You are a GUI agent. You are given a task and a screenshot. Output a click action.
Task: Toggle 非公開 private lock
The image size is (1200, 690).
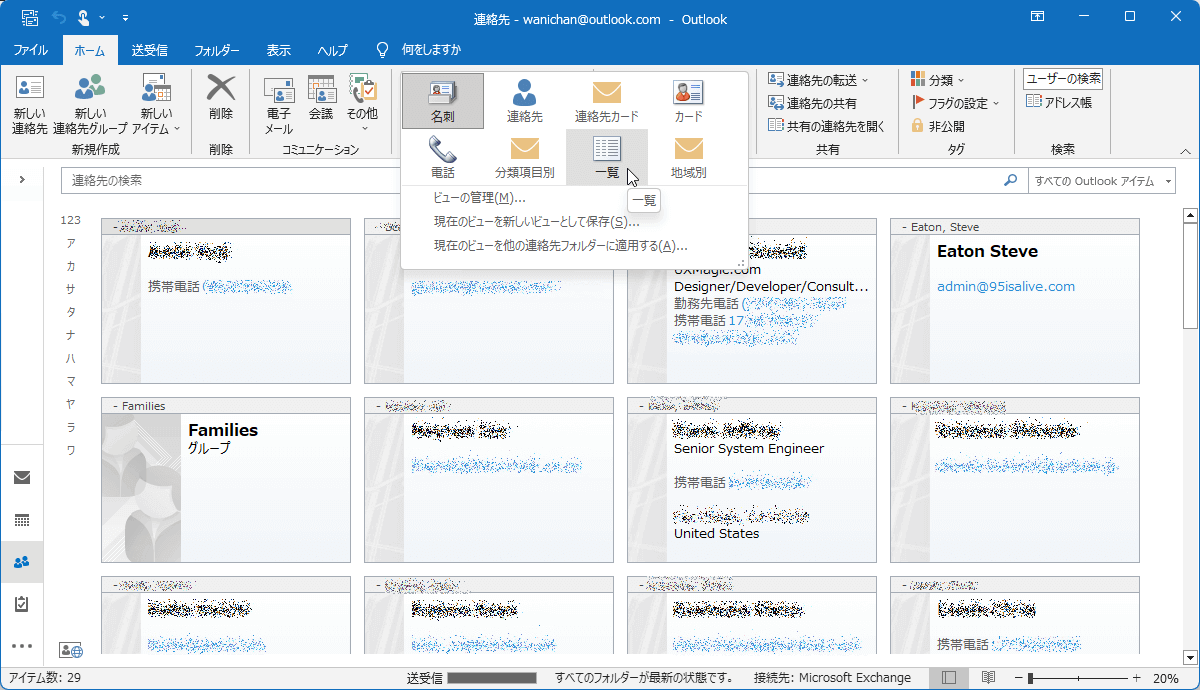938,126
